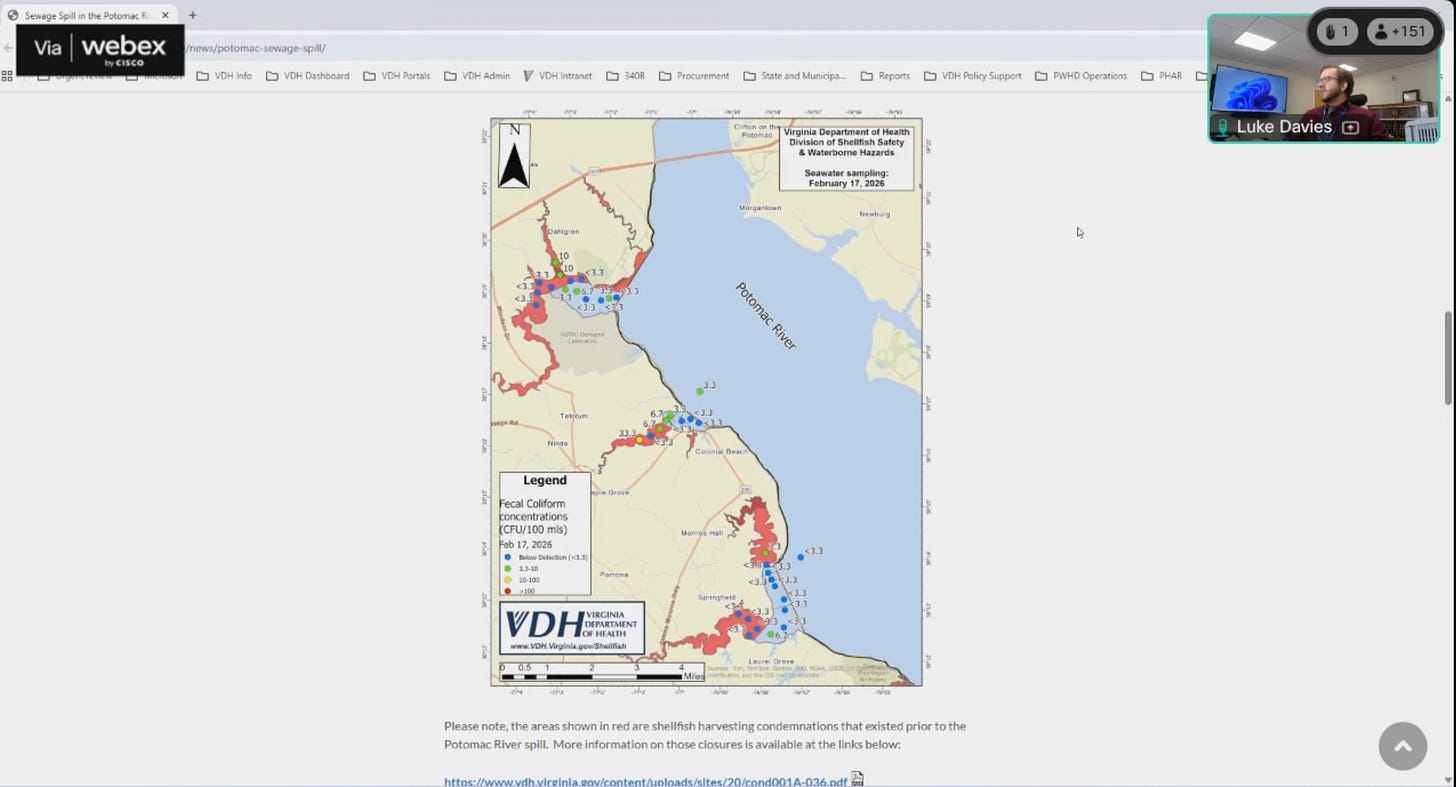Image resolution: width=1456 pixels, height=787 pixels.
Task: Click the Potomac River seawater sampling map
Action: (x=706, y=402)
